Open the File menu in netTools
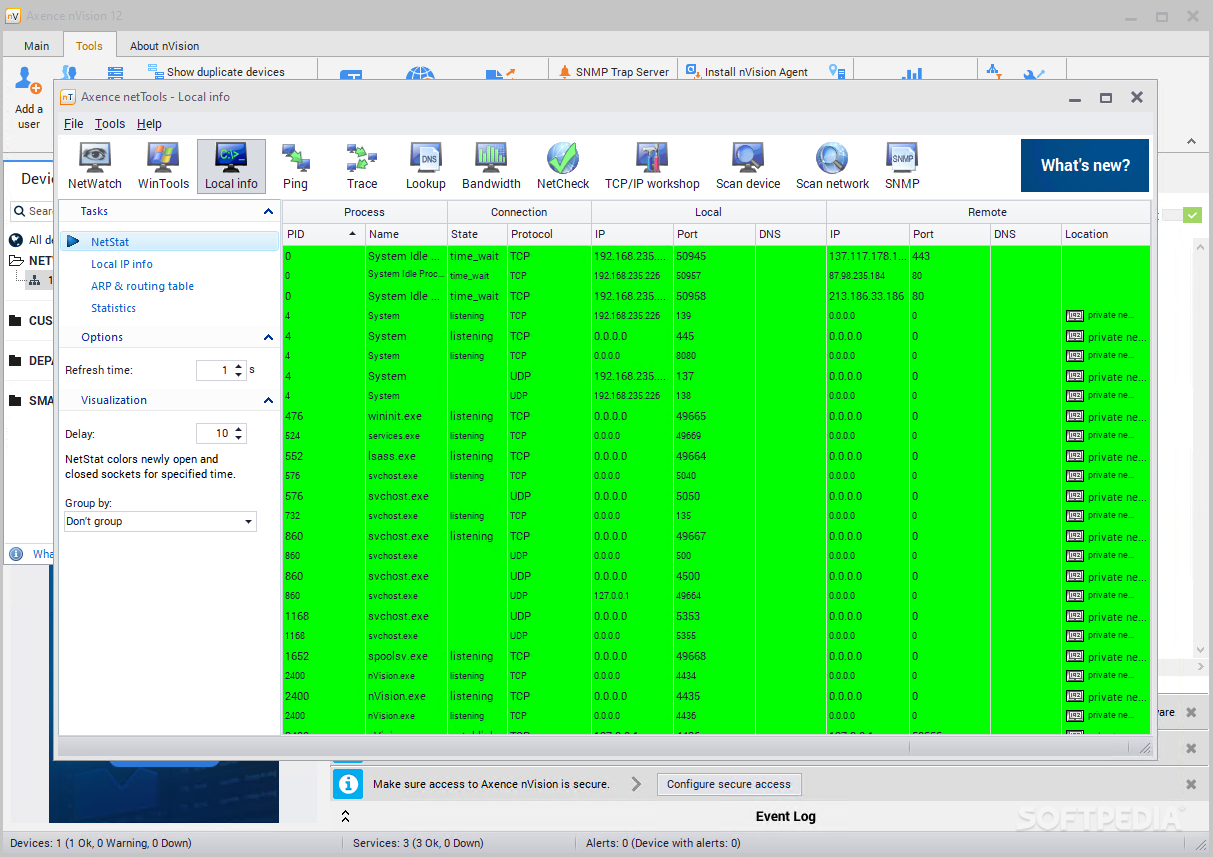This screenshot has width=1213, height=857. (74, 124)
